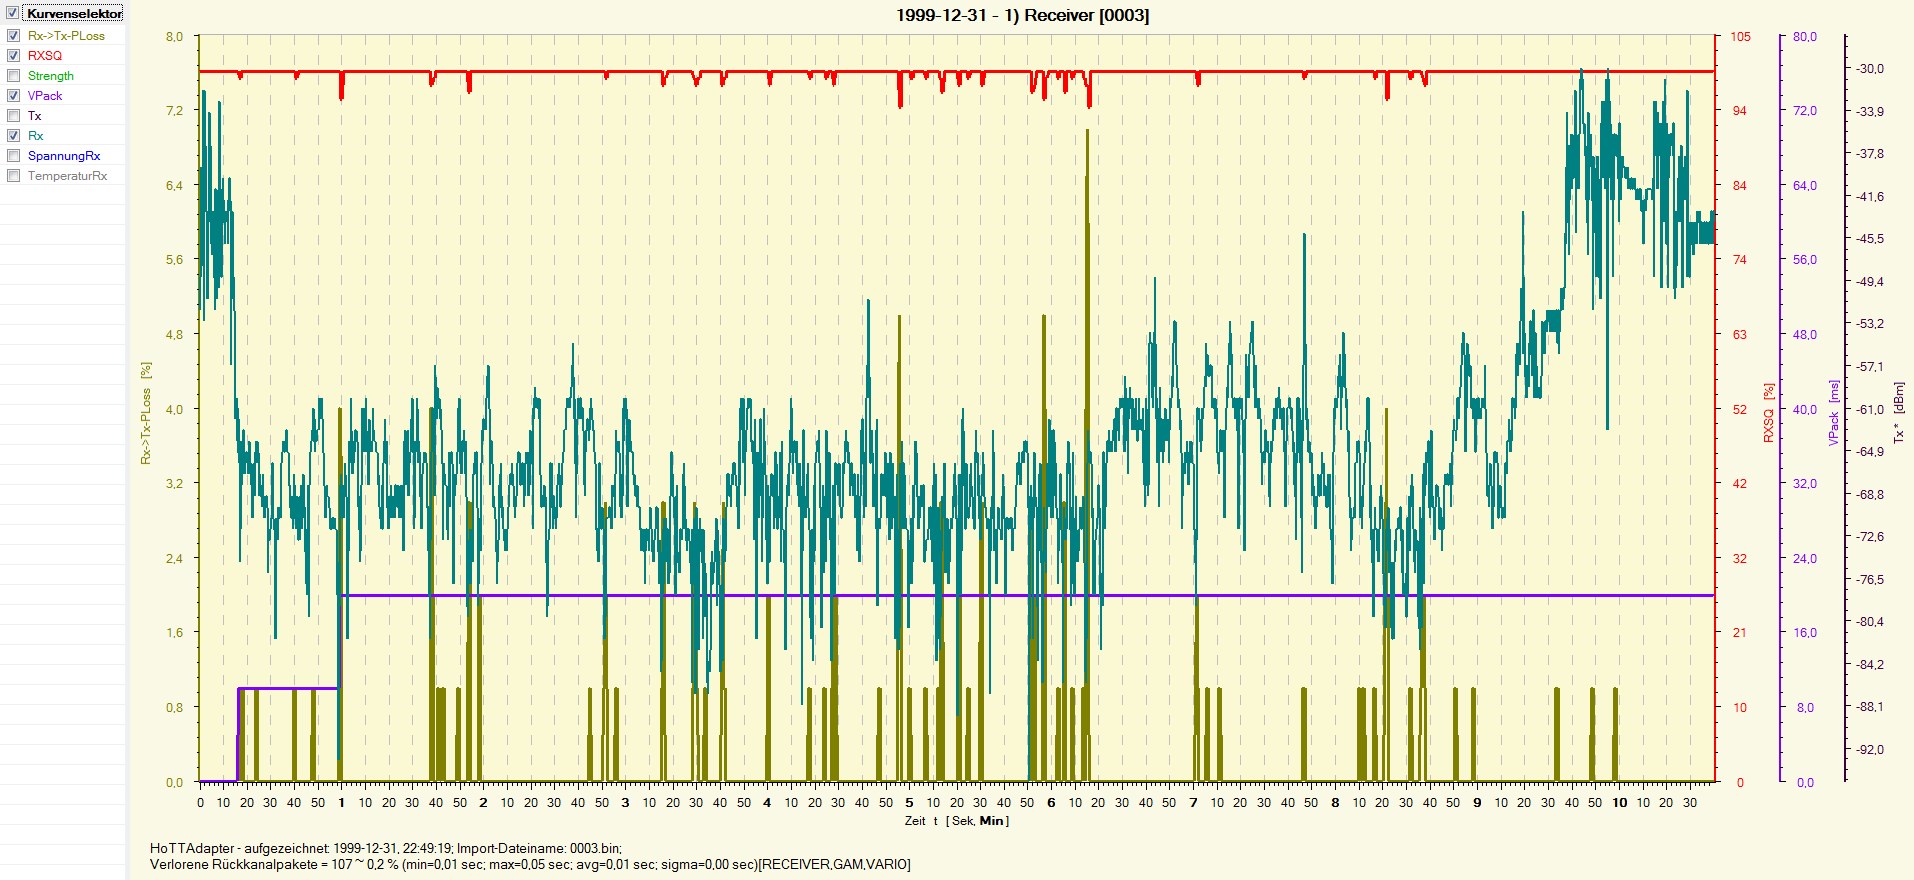Check the TemperaturRx curve checkbox

14,176
